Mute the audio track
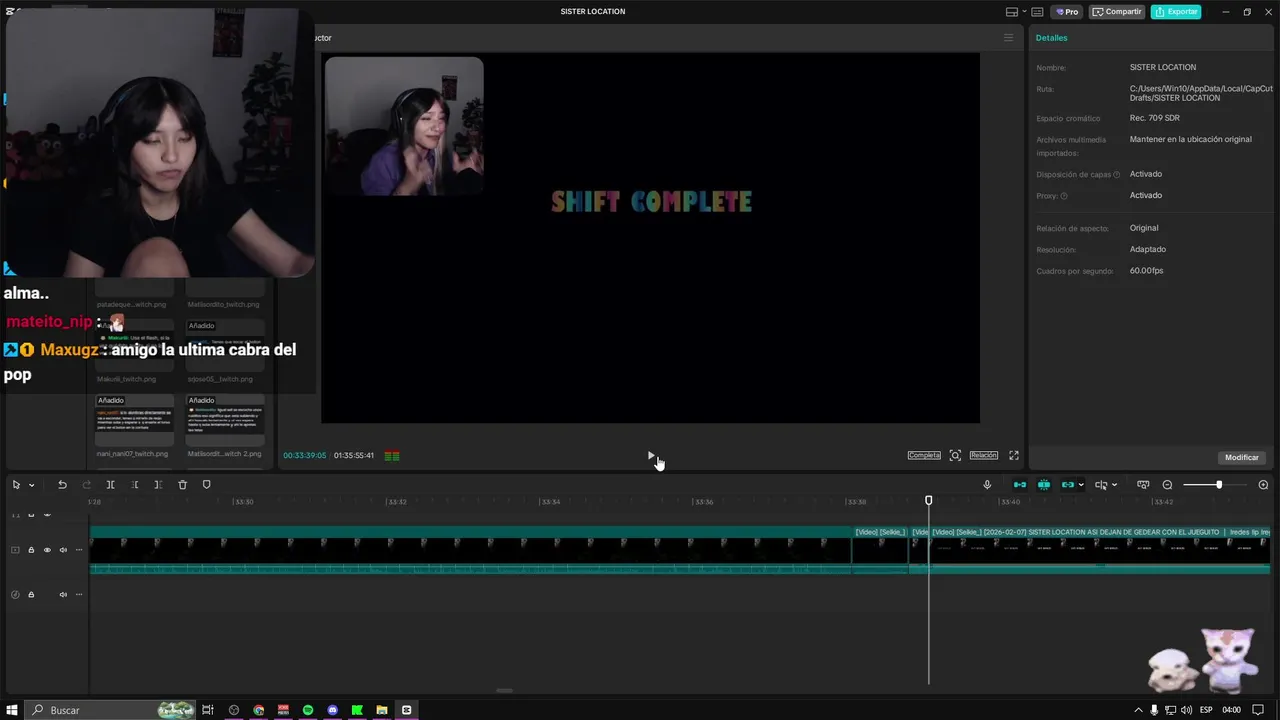The width and height of the screenshot is (1280, 720). 63,595
